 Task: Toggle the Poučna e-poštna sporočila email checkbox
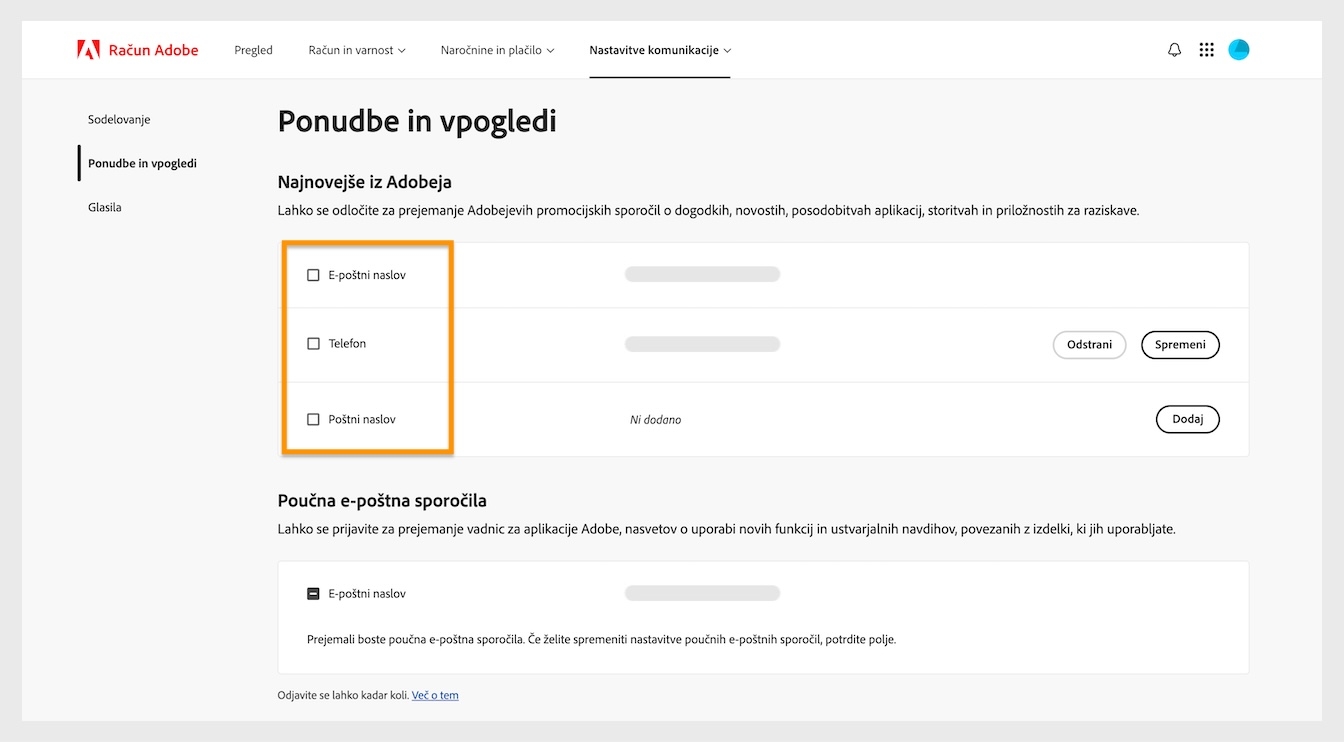(x=313, y=593)
